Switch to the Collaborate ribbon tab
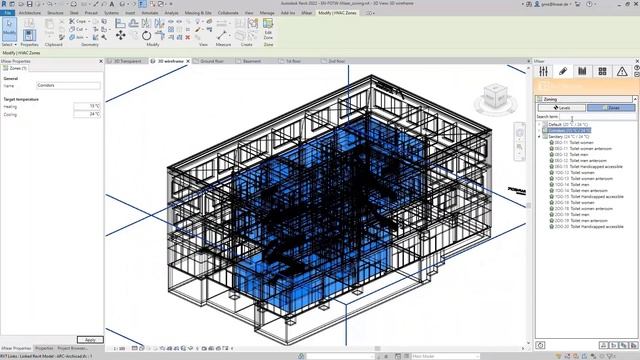Viewport: 640px width, 360px height. [228, 13]
